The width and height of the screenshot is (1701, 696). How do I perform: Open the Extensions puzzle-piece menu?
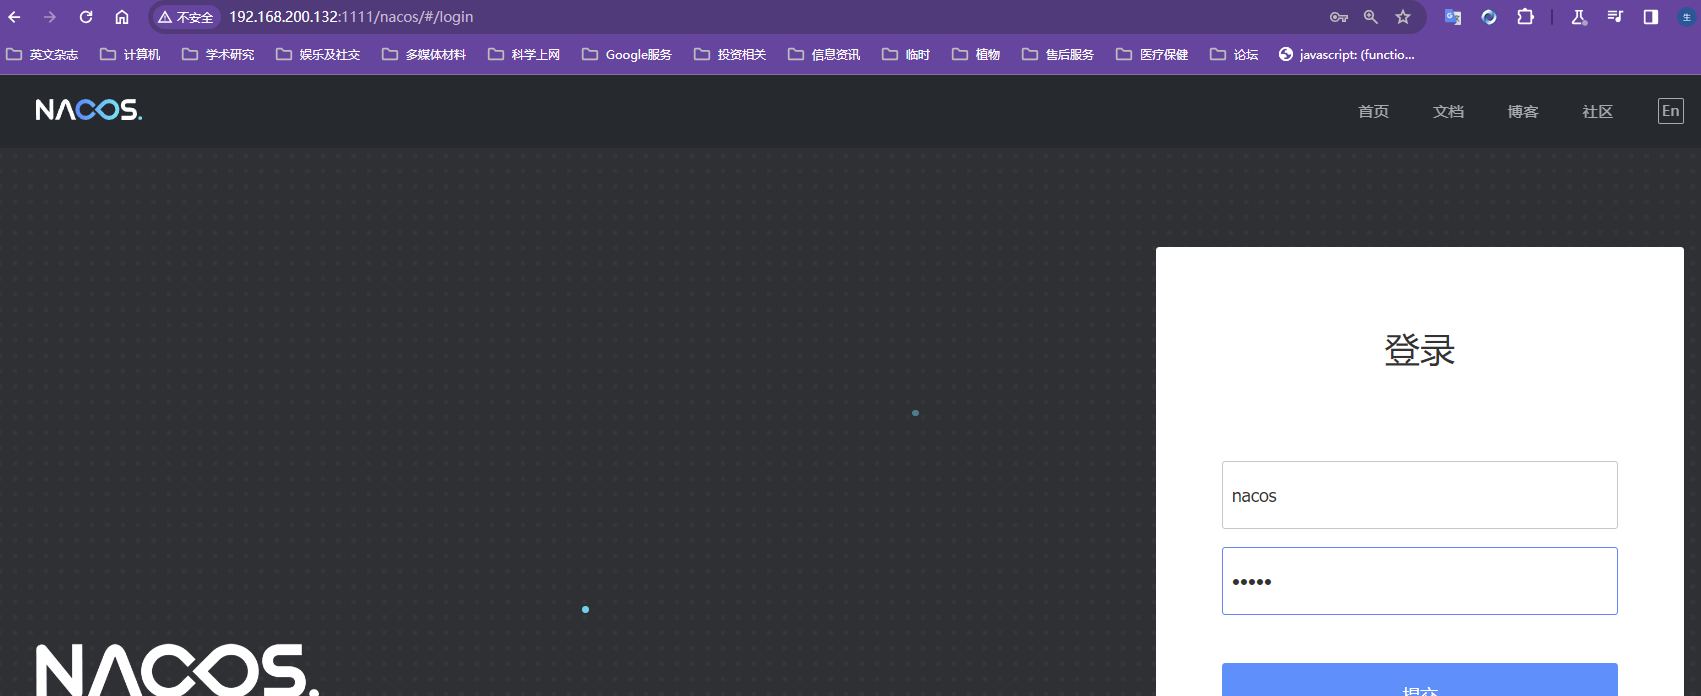(1525, 17)
